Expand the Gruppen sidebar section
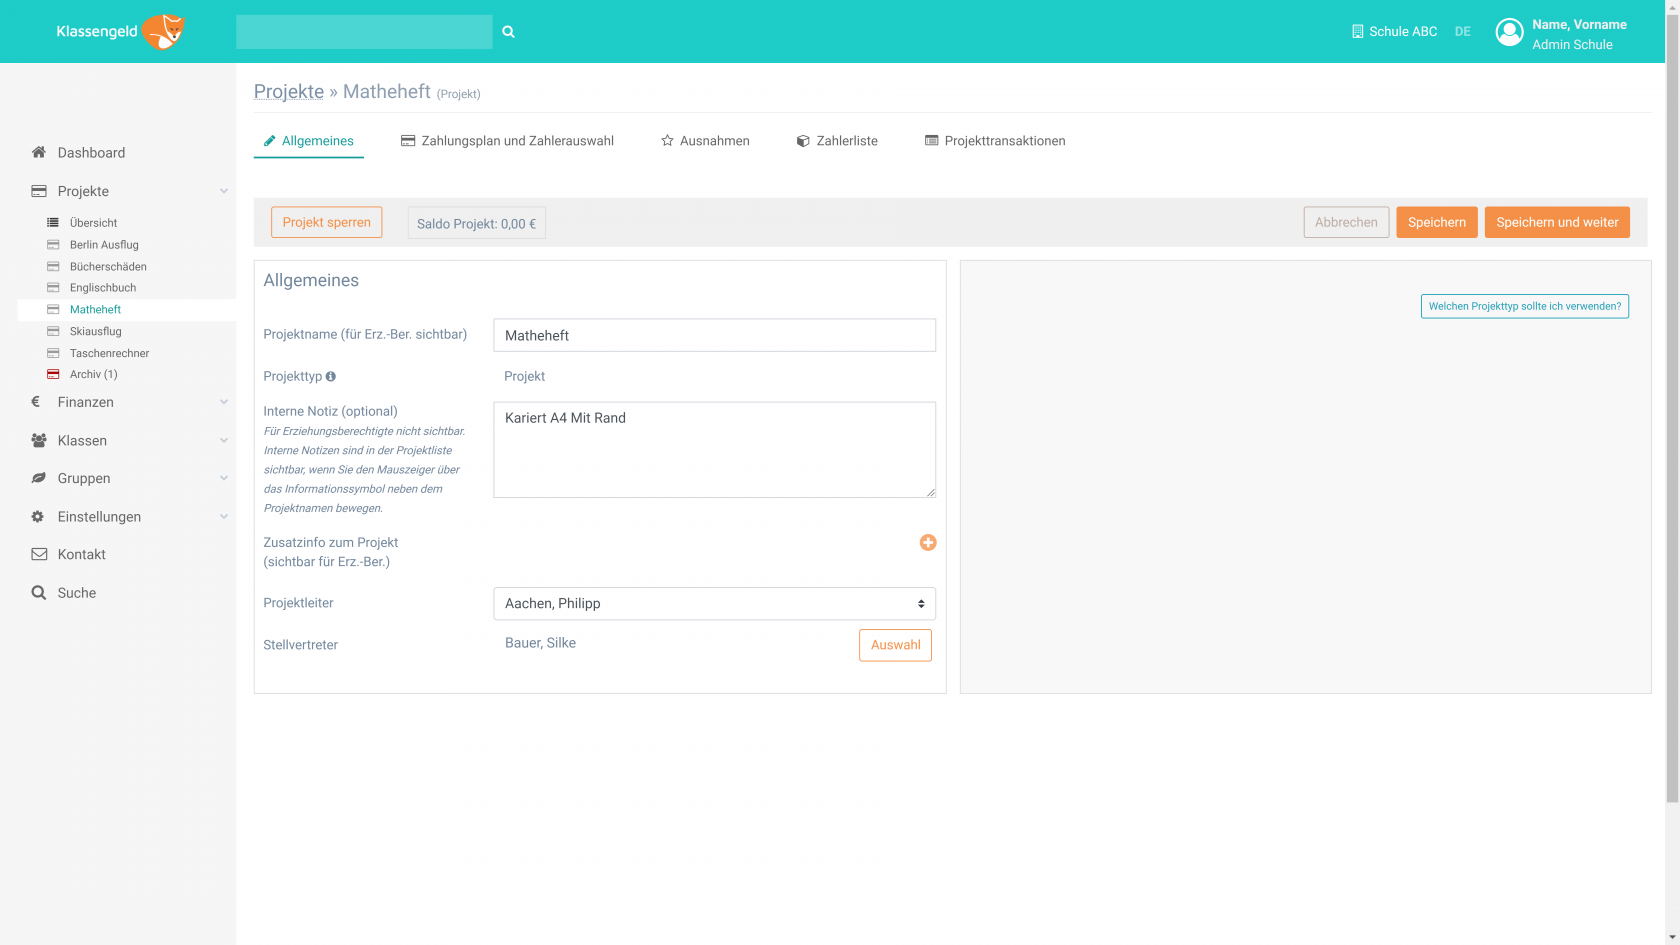Screen dimensions: 1680x945 tap(224, 478)
